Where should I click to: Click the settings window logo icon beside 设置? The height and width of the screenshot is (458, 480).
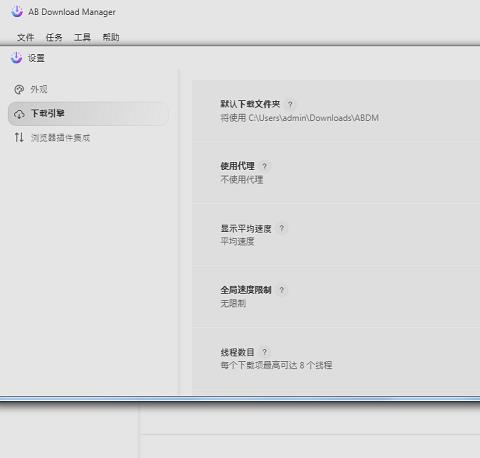tap(16, 58)
